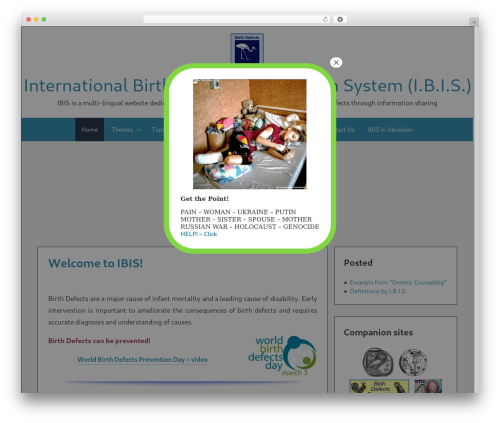Click the world birth defects day logo

282,356
